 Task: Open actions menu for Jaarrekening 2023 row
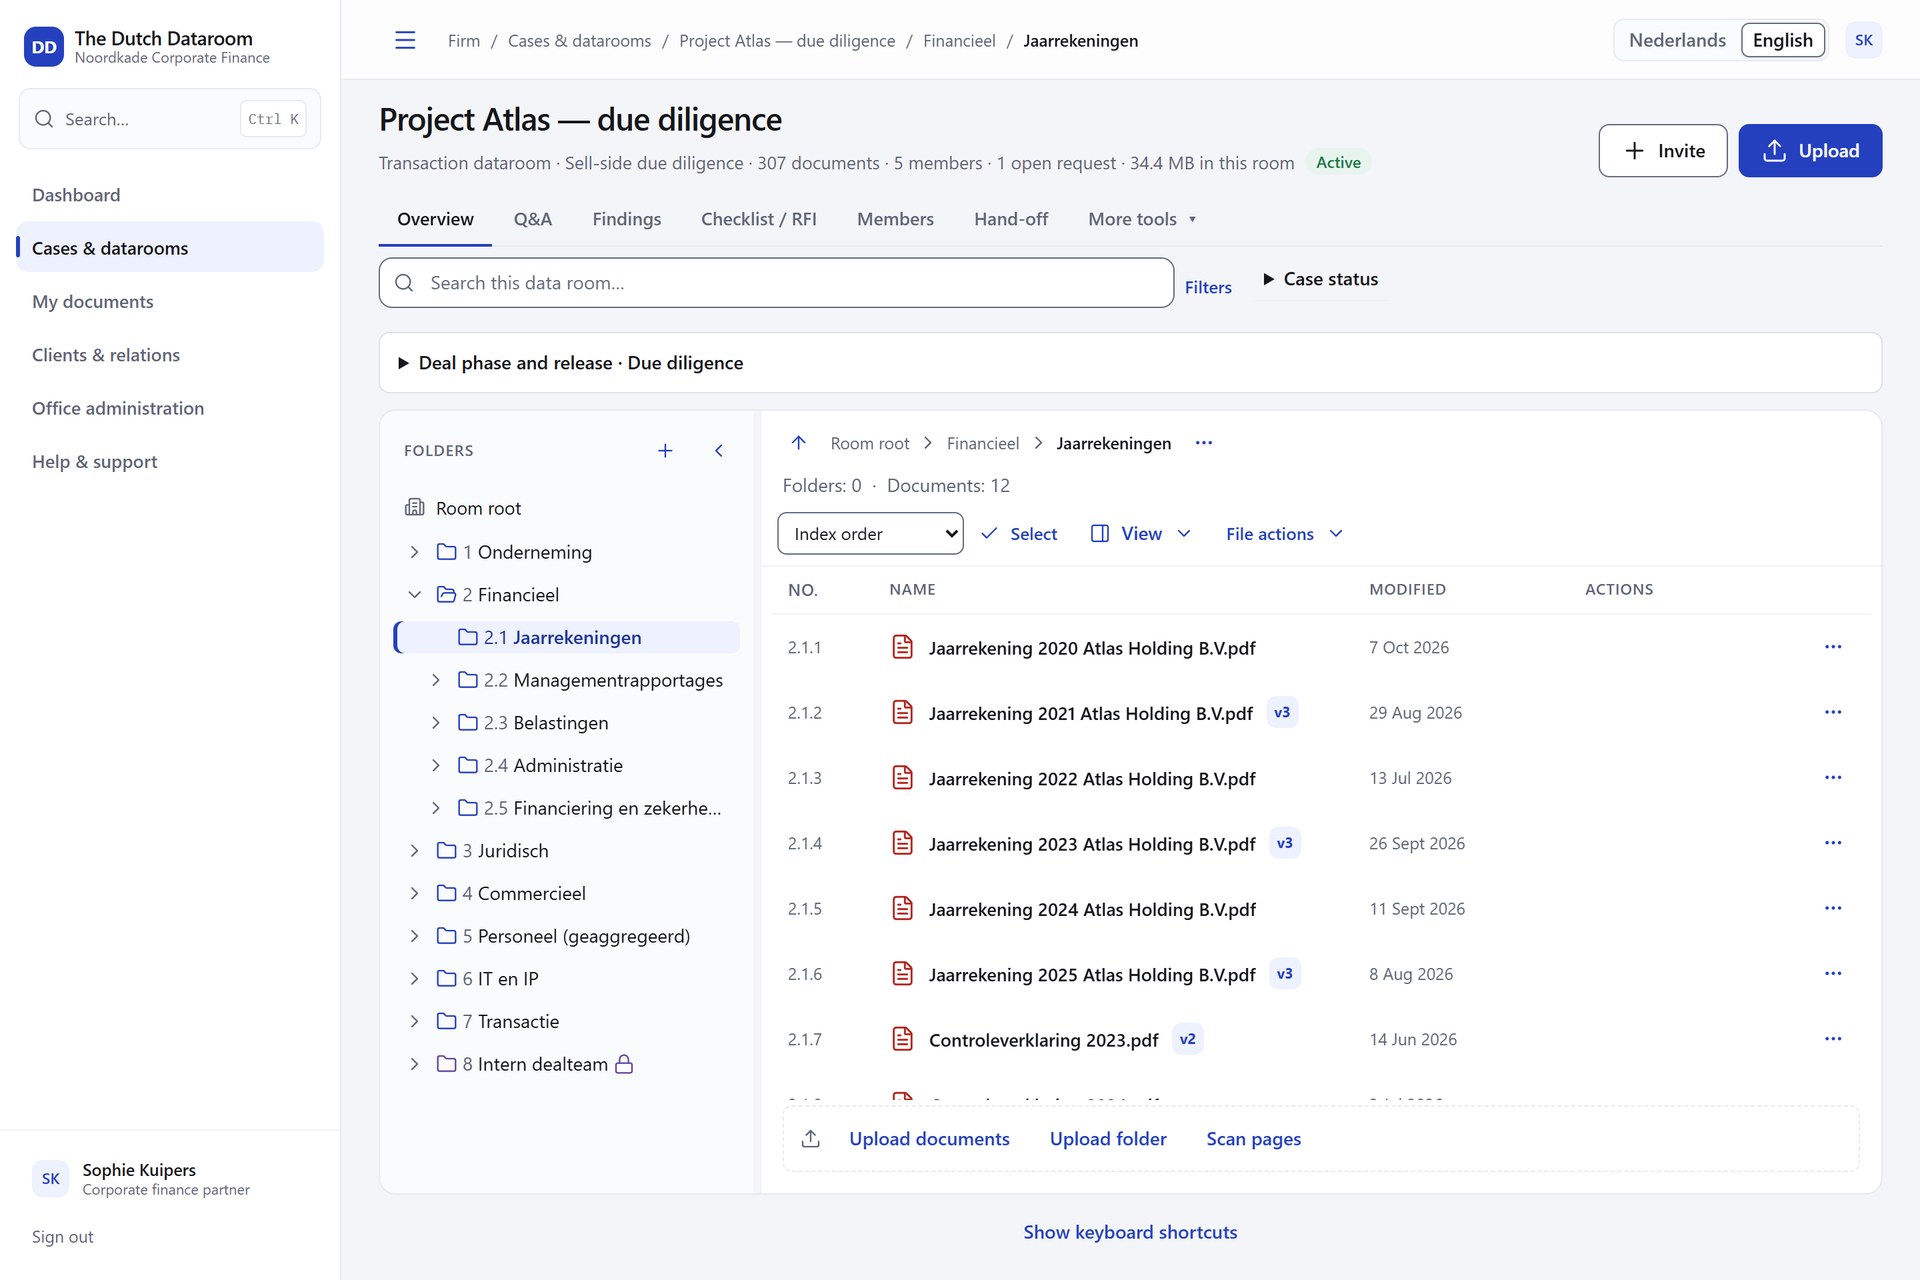pos(1833,843)
